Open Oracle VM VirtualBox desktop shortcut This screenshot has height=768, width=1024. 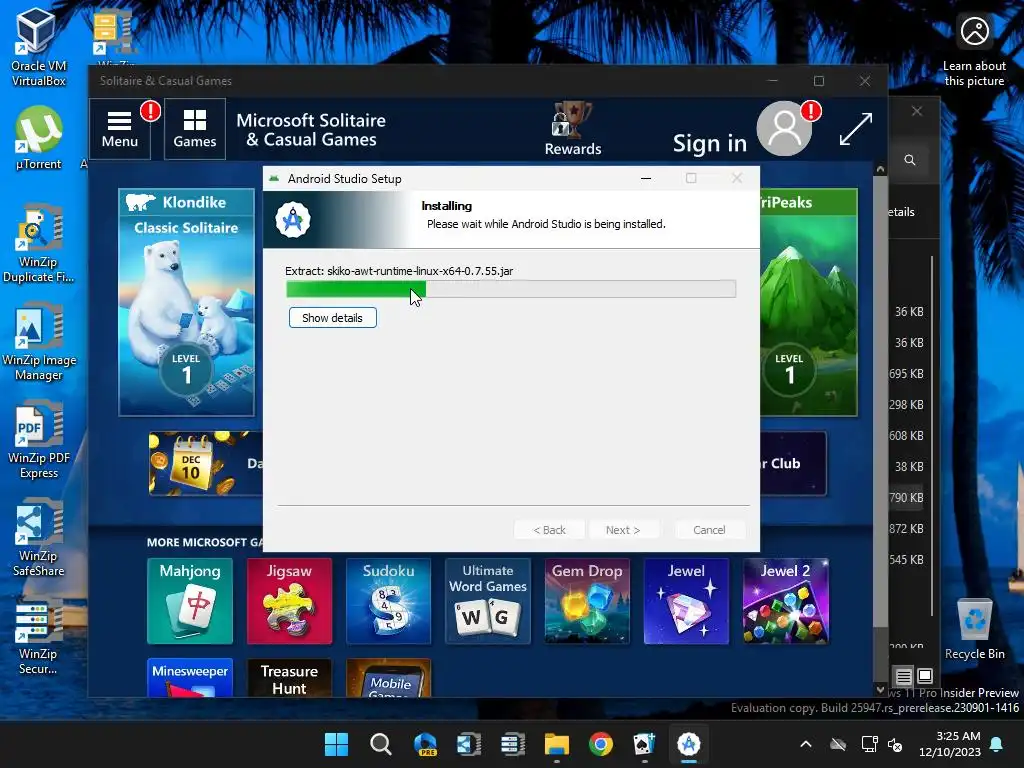(38, 47)
